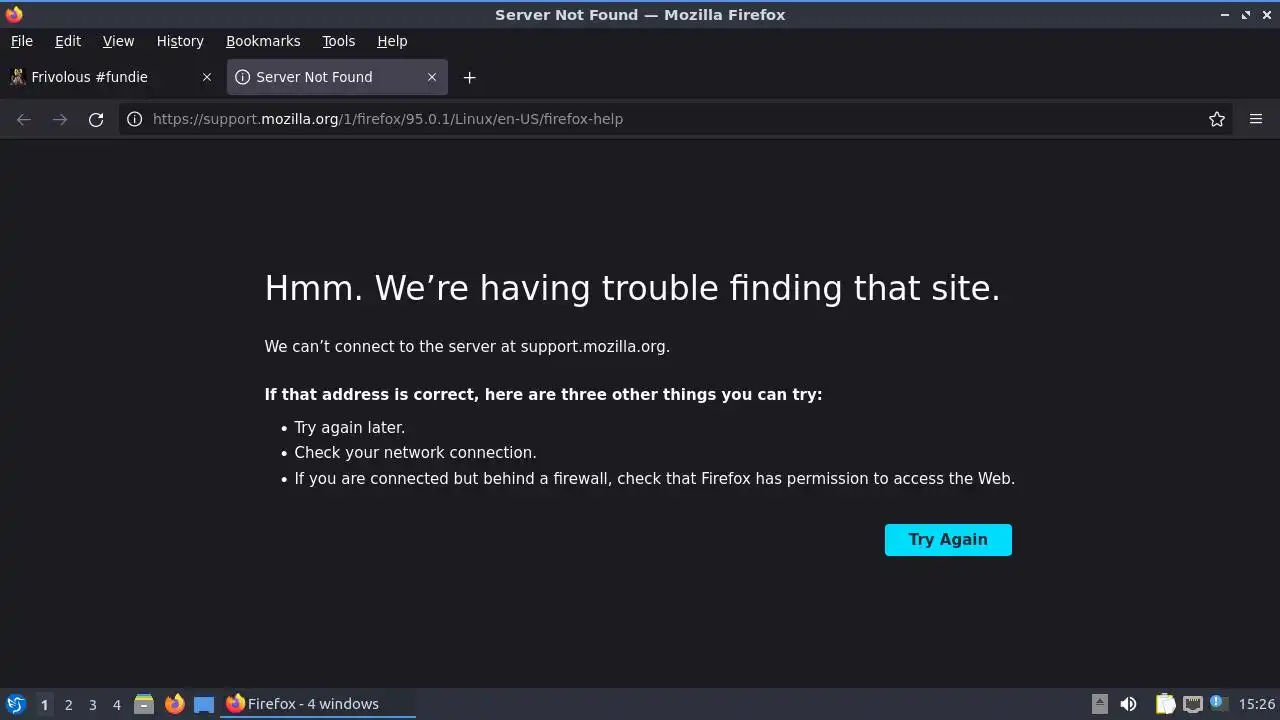Screen dimensions: 1280x720
Task: Switch to virtual desktop 1
Action: coord(44,704)
